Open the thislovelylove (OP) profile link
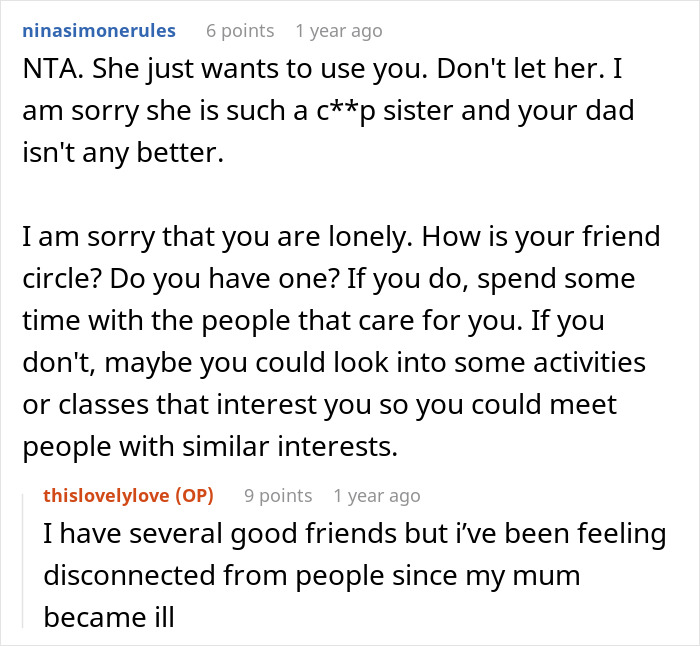Viewport: 700px width, 646px height. click(129, 496)
